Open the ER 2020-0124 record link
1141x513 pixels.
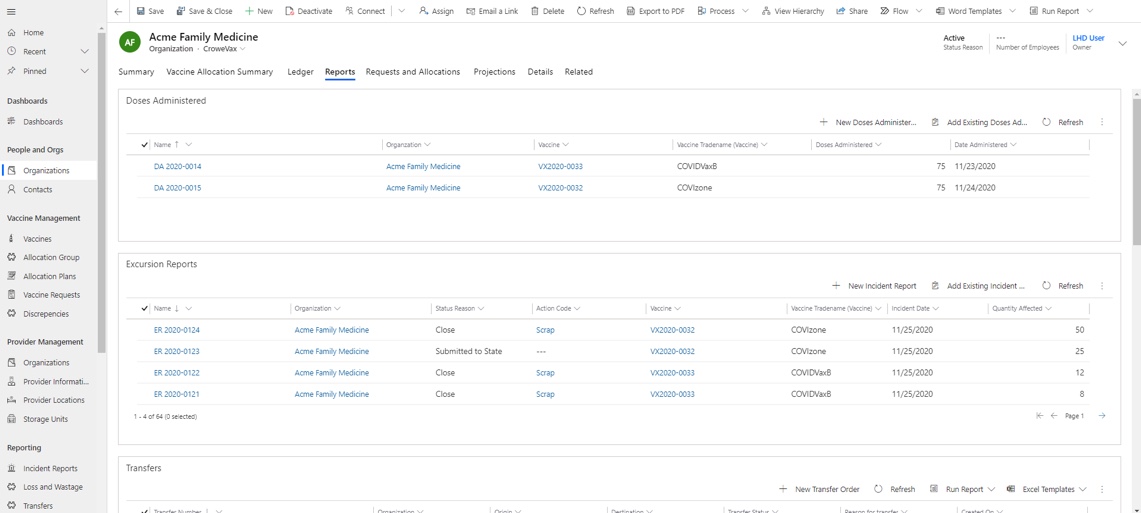(176, 330)
